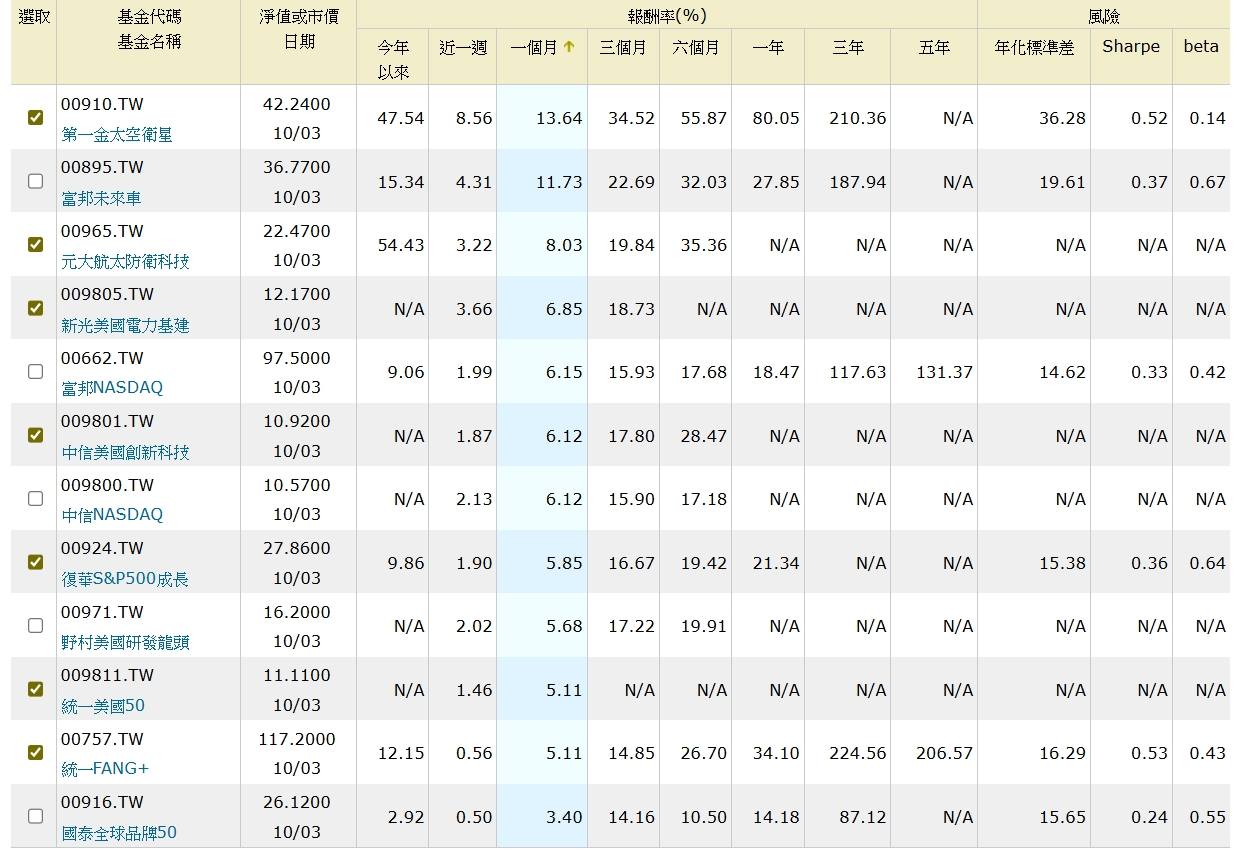Open the 元大航太防衛科技 fund link

[x=125, y=261]
